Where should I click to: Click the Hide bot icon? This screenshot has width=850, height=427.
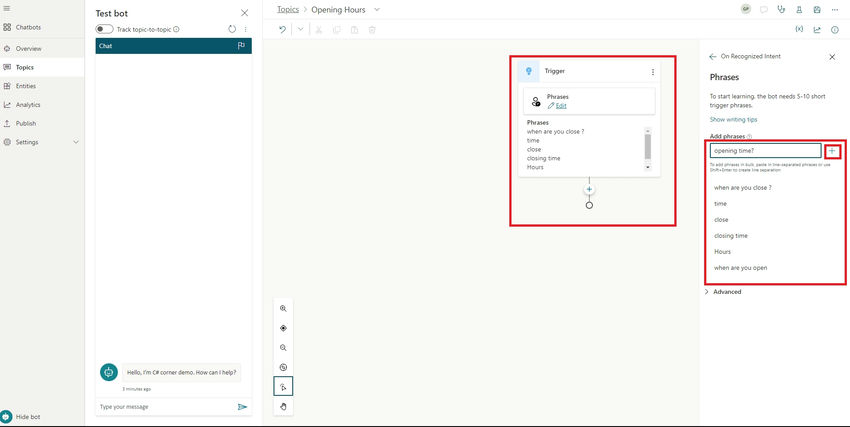[7, 417]
